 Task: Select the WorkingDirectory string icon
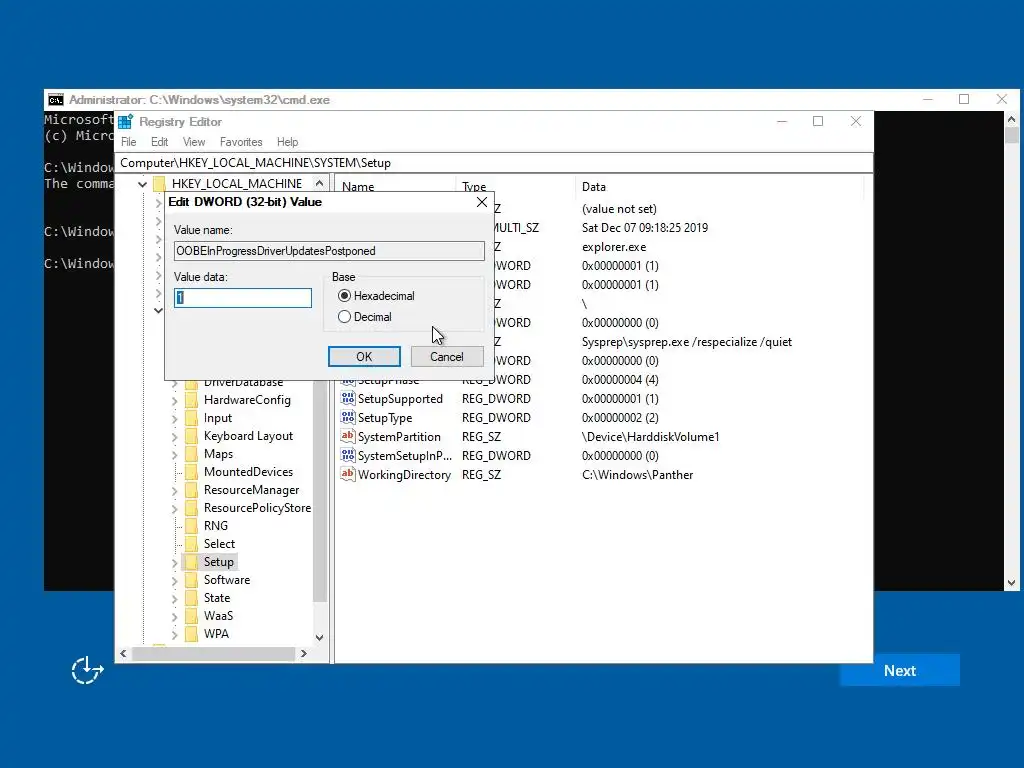348,474
